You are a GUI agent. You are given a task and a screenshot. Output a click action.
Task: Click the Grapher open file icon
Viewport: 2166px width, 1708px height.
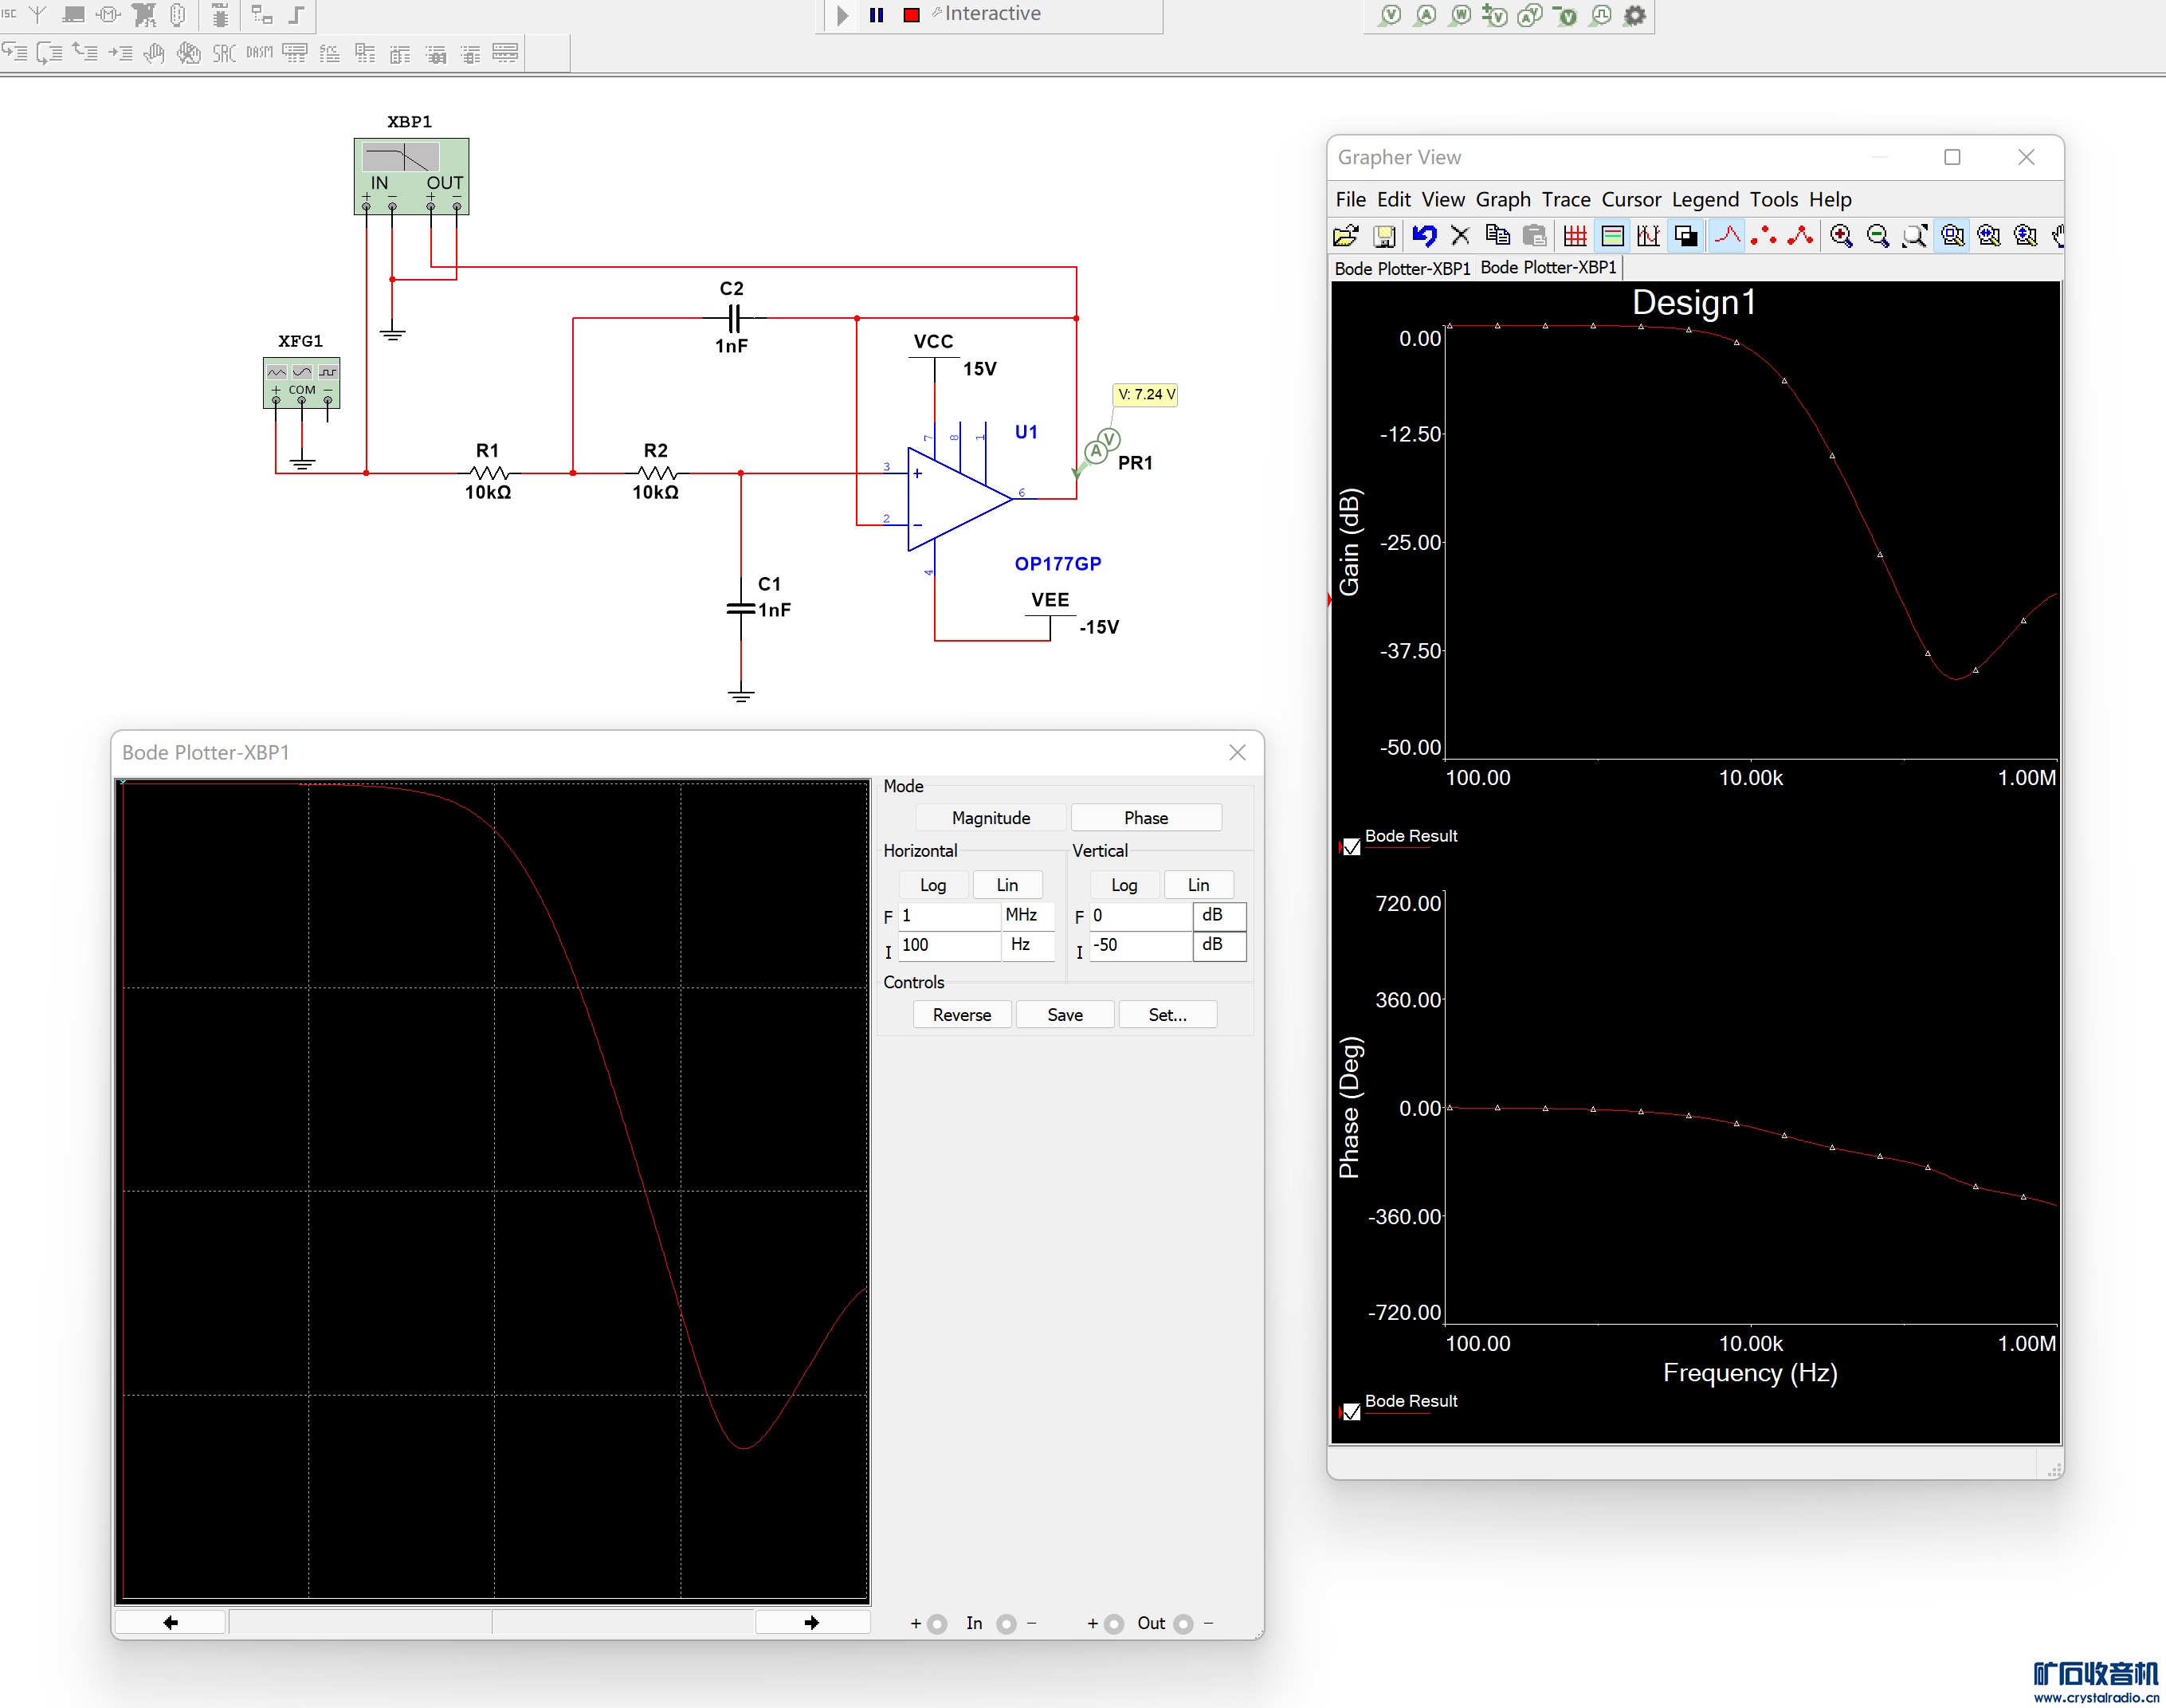pos(1346,236)
